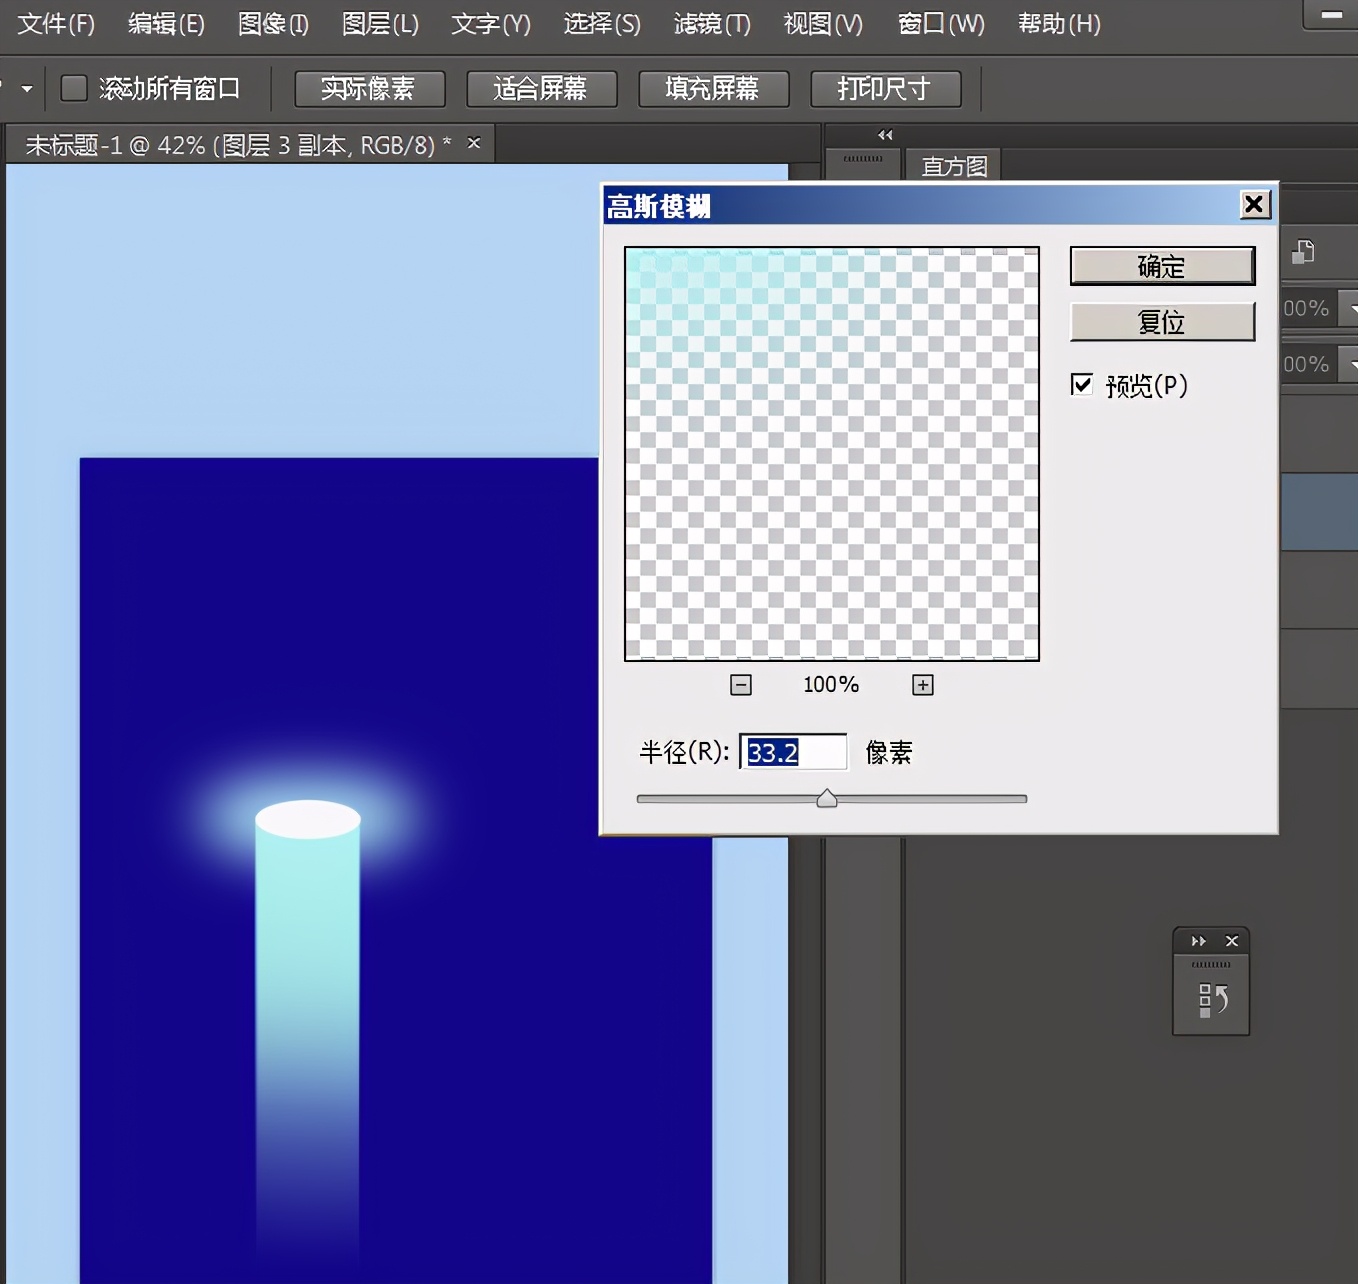The width and height of the screenshot is (1358, 1284).
Task: Collapse the panel dock double-arrow
Action: pyautogui.click(x=885, y=135)
